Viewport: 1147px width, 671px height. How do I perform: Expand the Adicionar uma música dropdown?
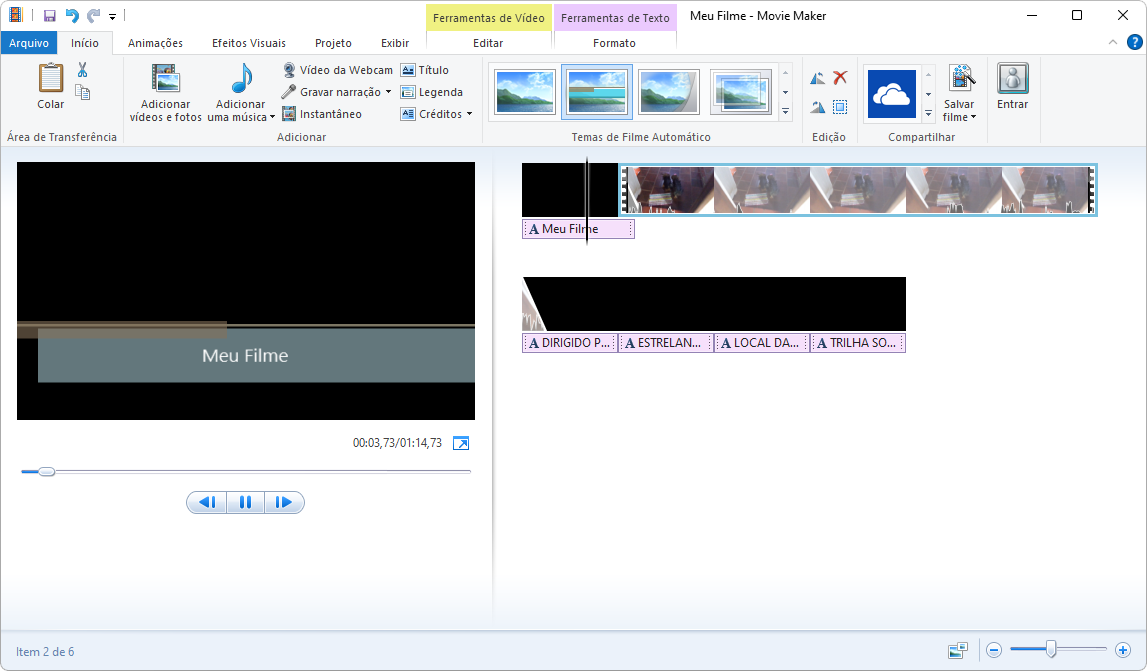pos(272,117)
